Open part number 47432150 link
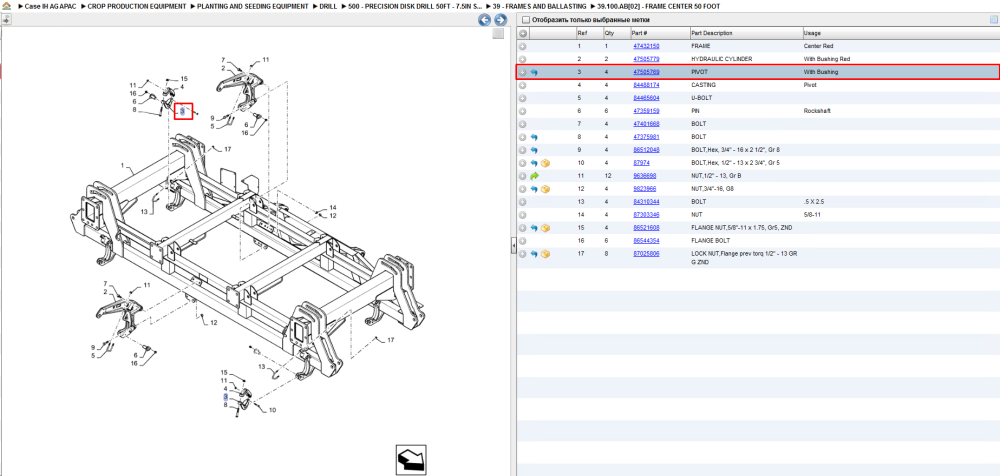 click(x=646, y=47)
